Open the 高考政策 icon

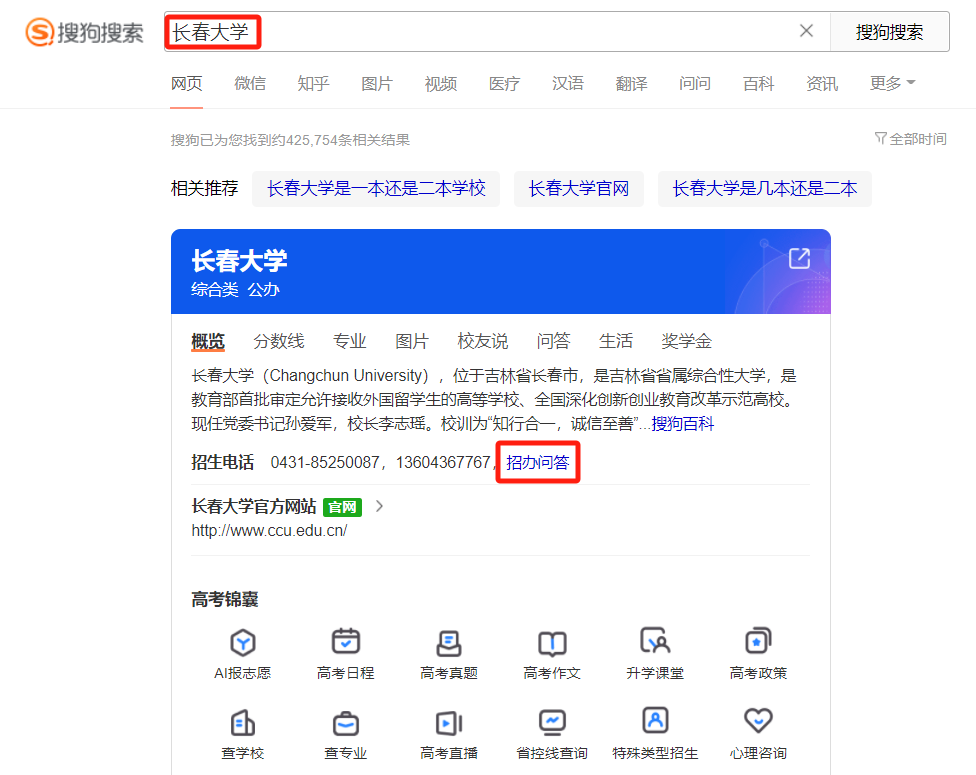pyautogui.click(x=758, y=642)
